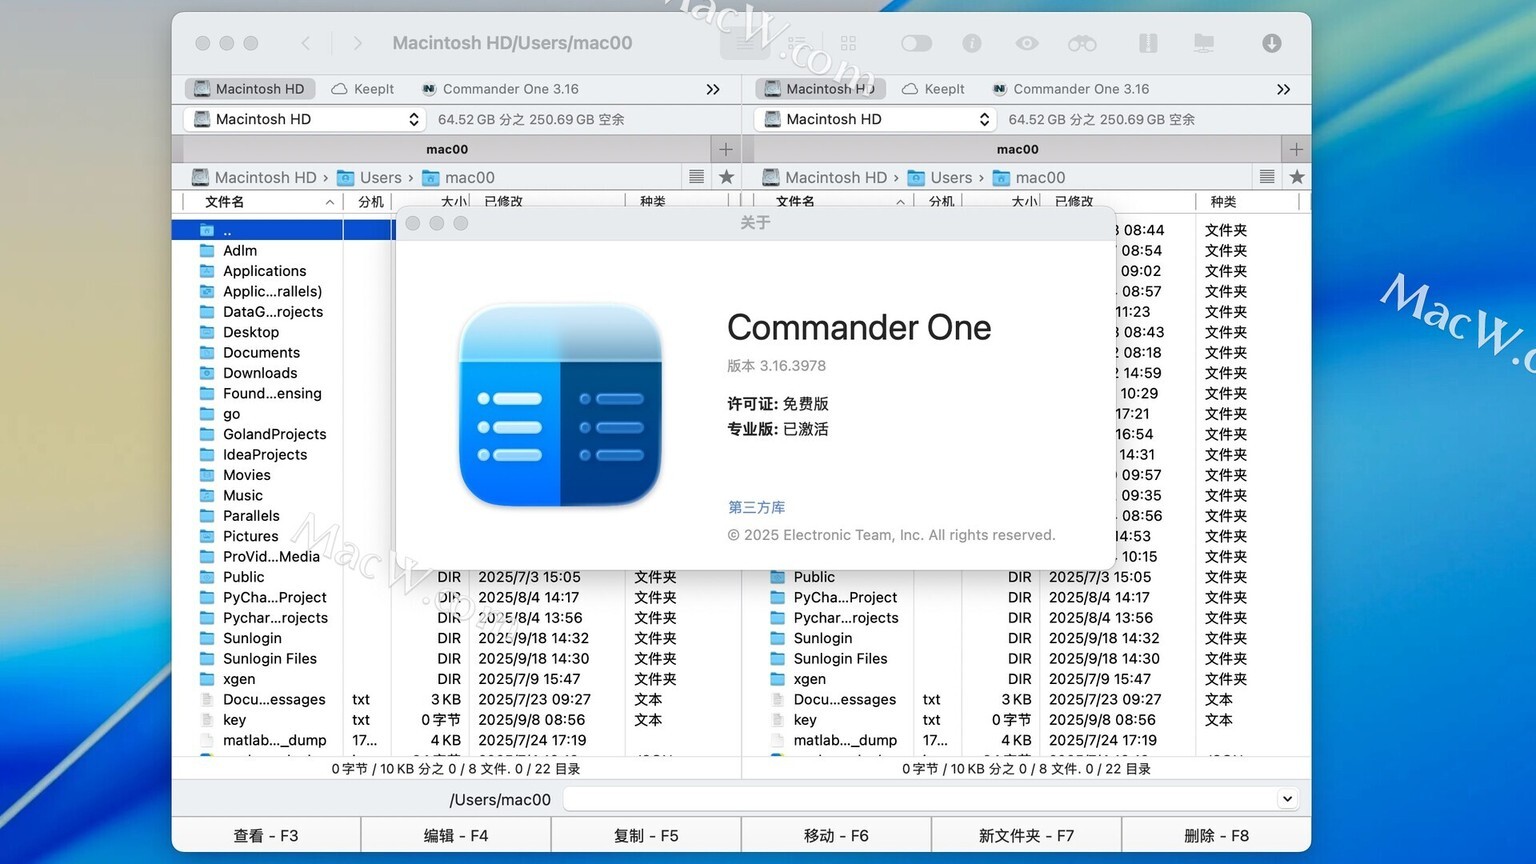Open the 第三方库 link in About dialog

(x=756, y=507)
